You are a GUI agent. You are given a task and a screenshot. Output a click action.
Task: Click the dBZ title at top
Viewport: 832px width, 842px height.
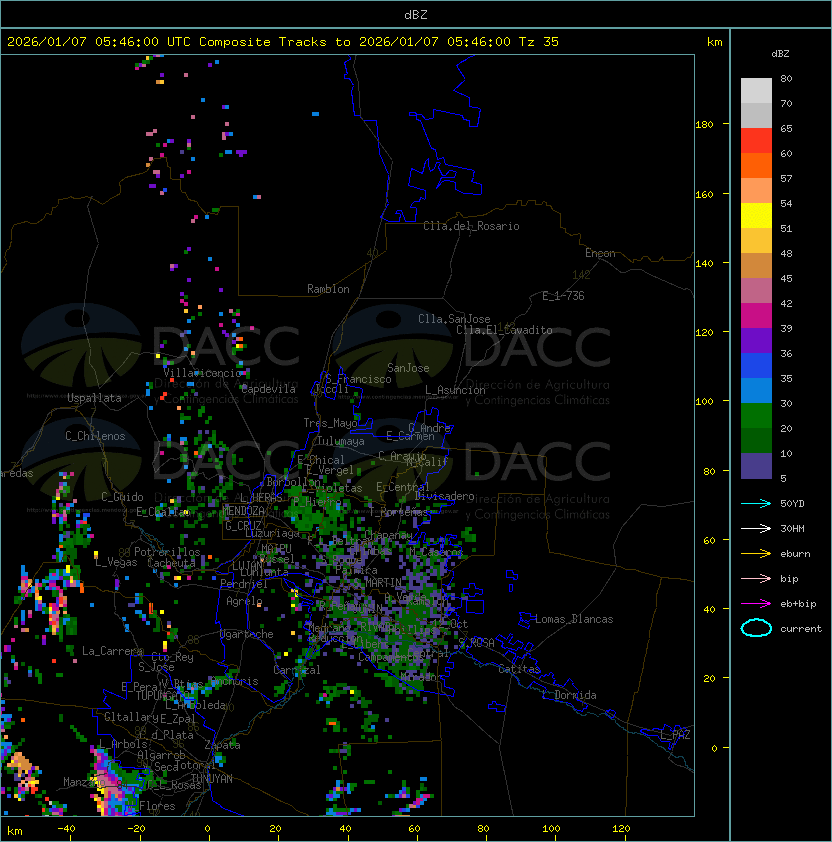pyautogui.click(x=416, y=15)
